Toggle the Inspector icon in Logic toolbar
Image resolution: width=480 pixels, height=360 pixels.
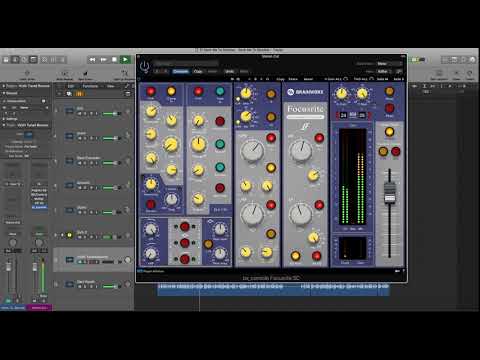[15, 60]
